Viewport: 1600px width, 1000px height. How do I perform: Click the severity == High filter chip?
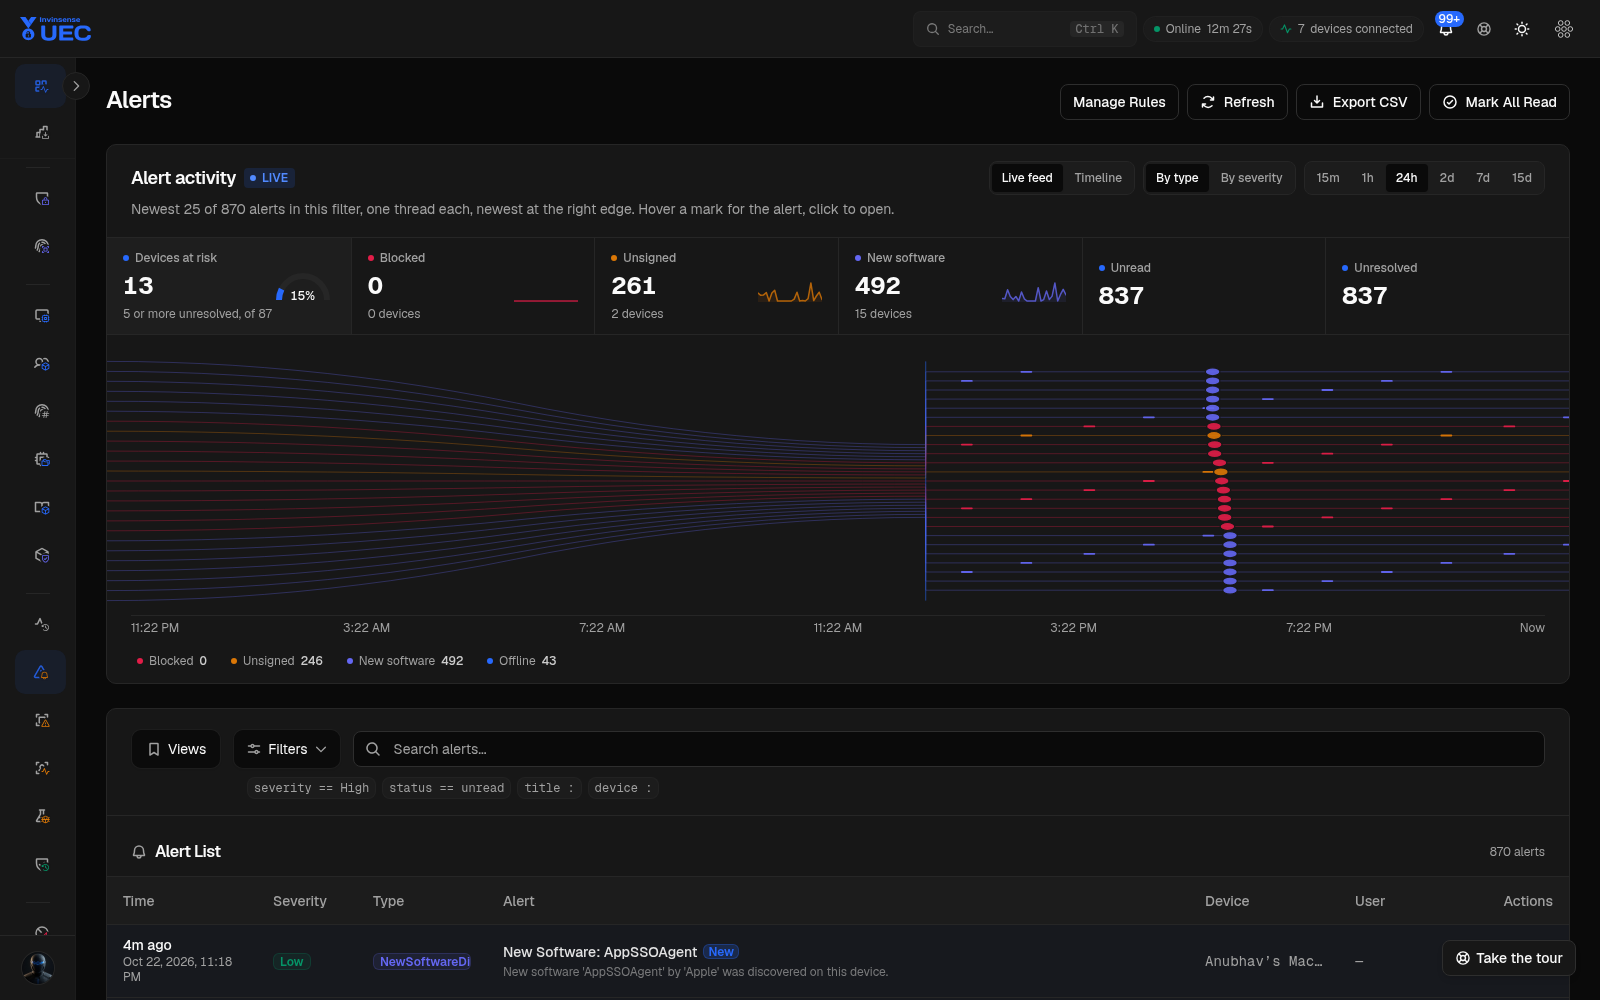pos(311,788)
